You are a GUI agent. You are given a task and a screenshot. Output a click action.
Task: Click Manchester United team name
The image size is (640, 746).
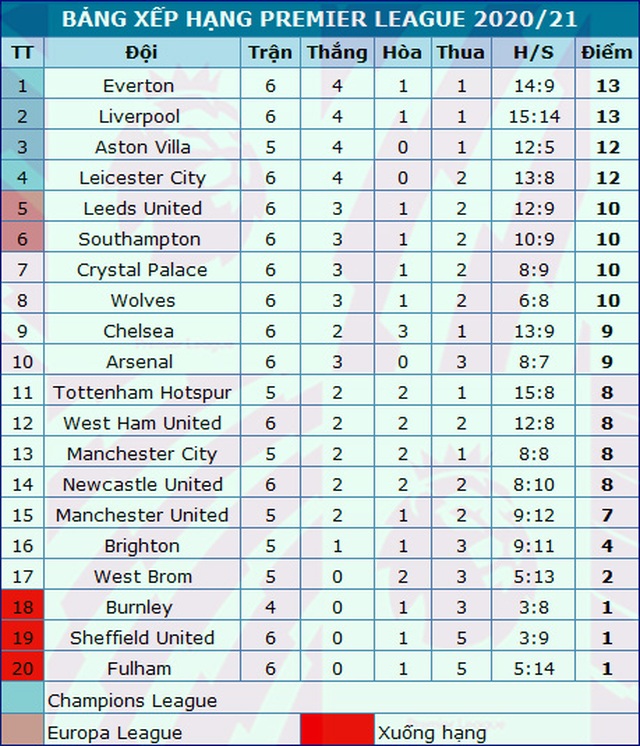[x=142, y=515]
